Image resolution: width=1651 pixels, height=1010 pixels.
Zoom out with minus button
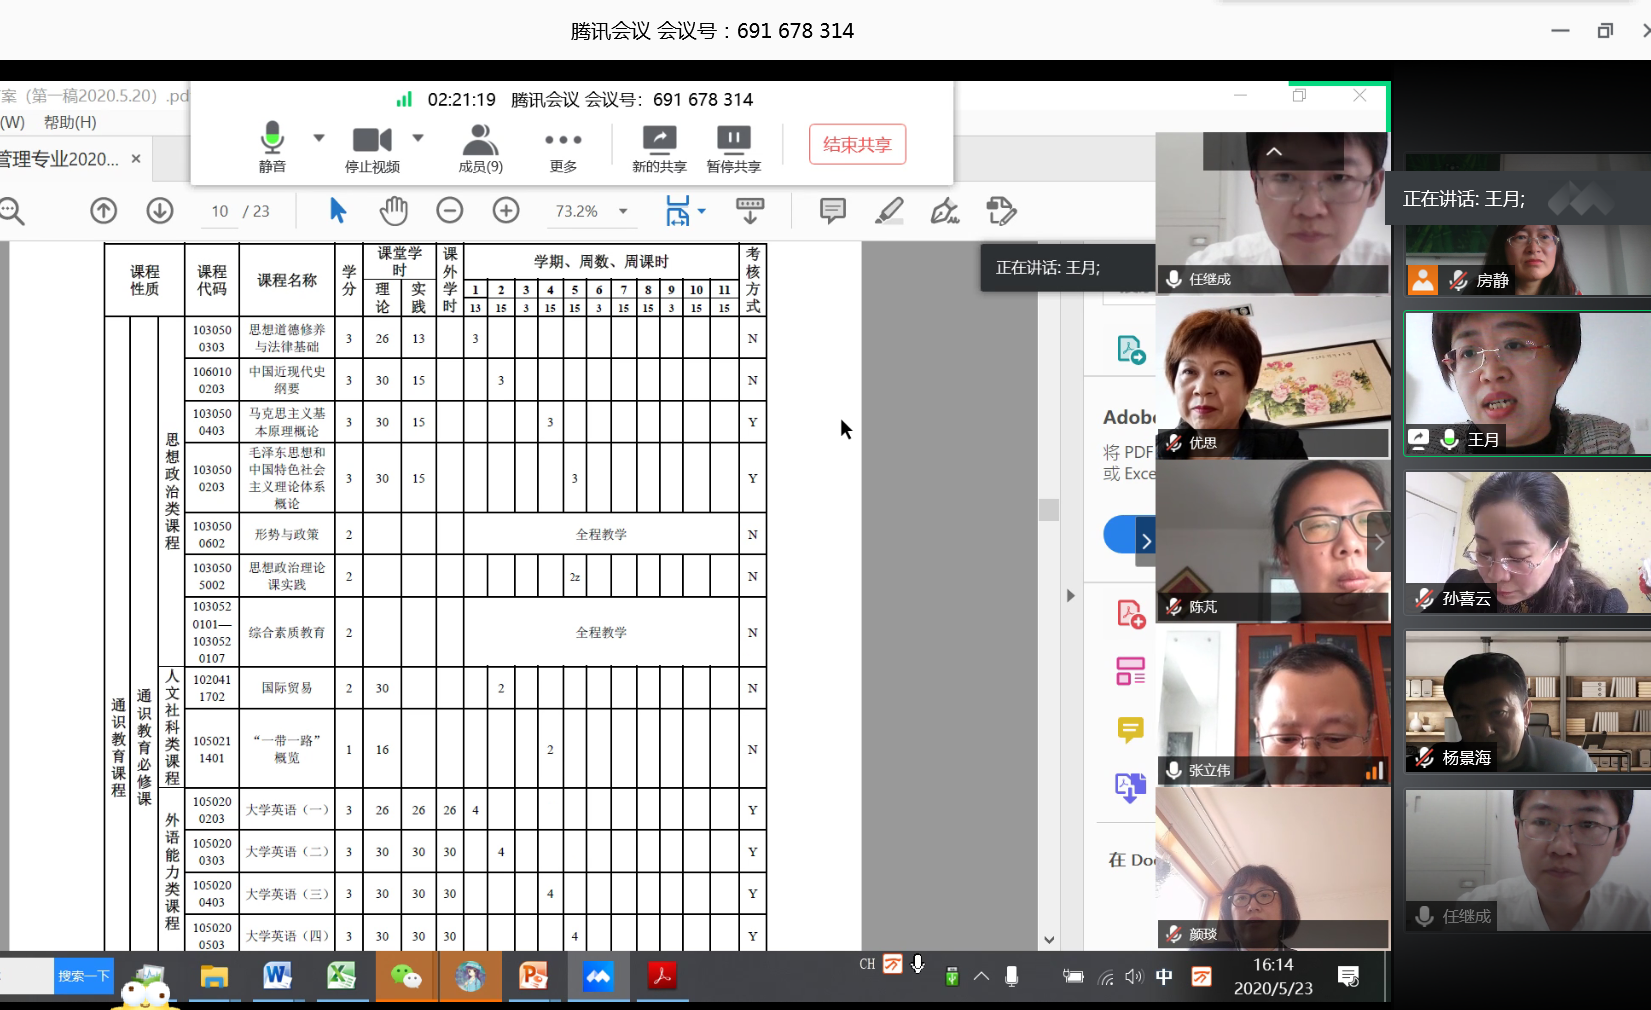pyautogui.click(x=450, y=211)
